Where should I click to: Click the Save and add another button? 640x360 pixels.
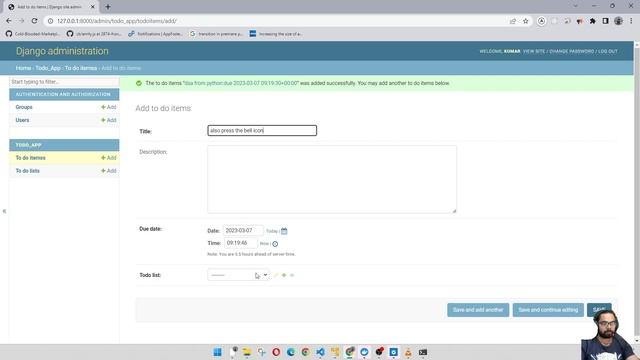[478, 310]
